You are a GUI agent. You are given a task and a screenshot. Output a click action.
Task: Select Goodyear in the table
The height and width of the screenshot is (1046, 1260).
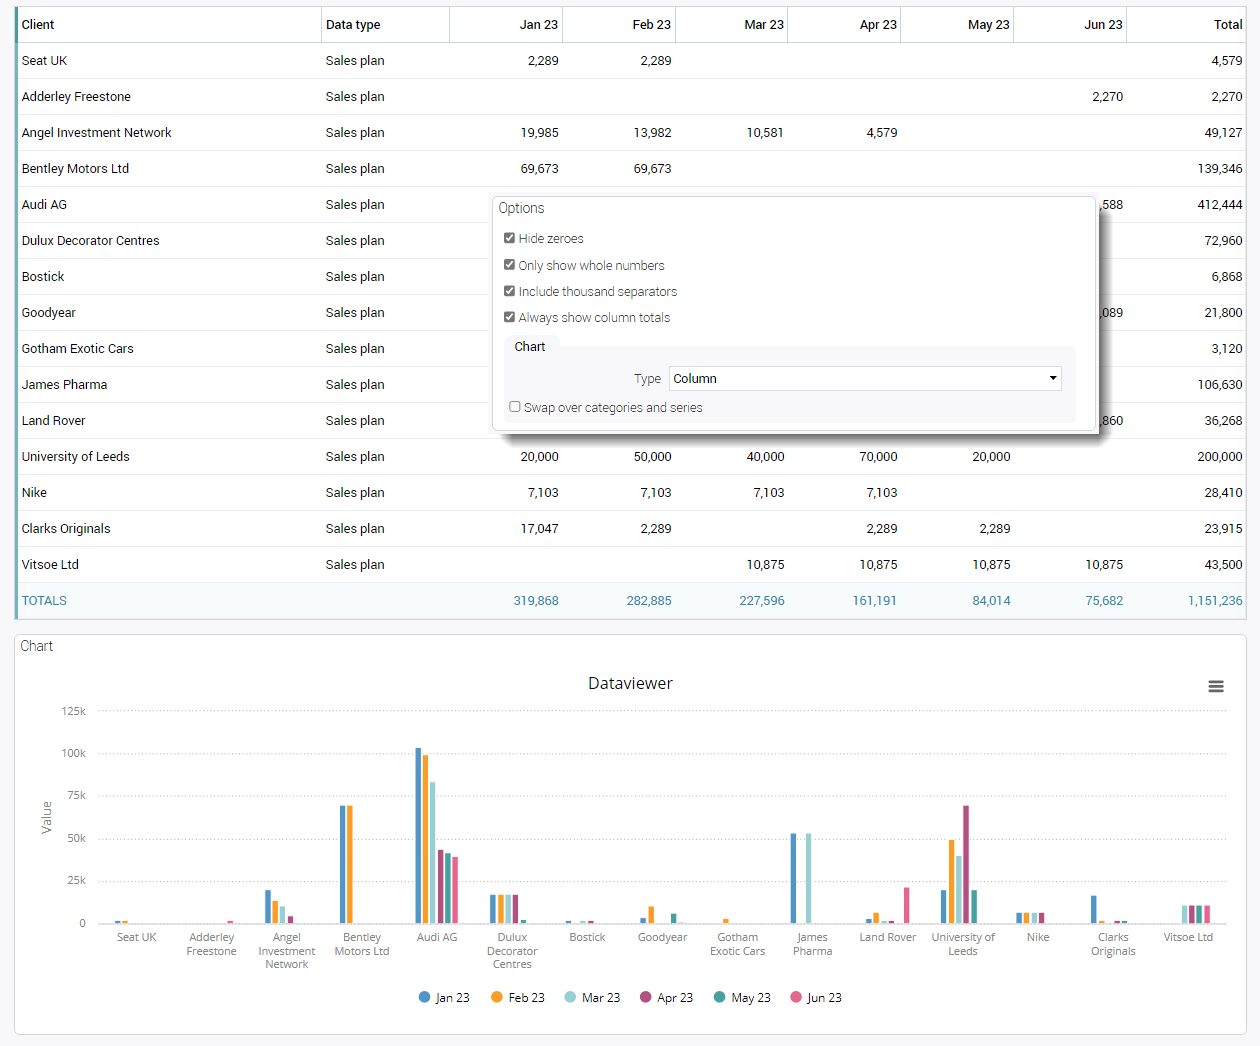(x=48, y=313)
